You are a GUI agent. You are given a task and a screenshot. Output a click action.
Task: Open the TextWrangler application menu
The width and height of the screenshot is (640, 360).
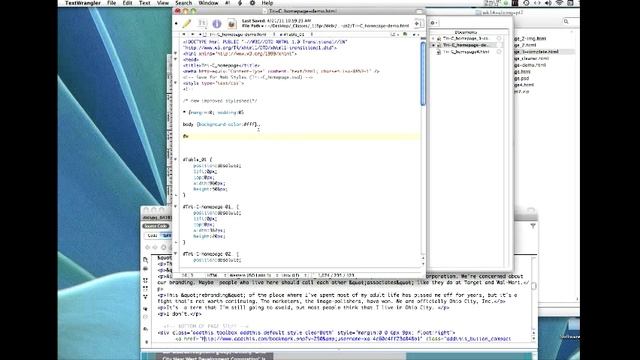[x=83, y=3]
